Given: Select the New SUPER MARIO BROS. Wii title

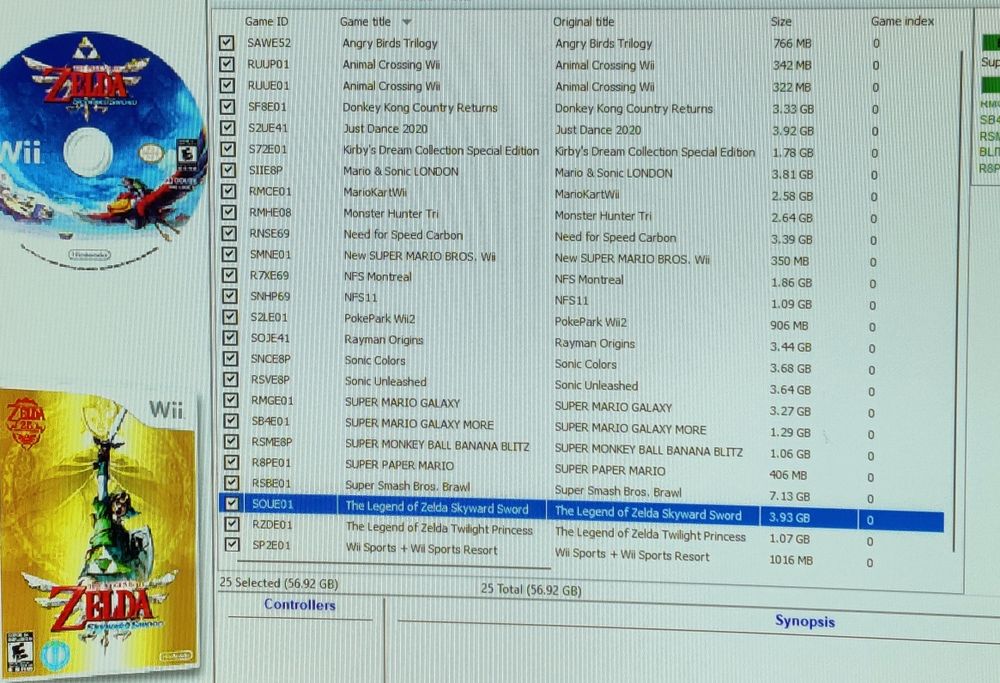Looking at the screenshot, I should 420,256.
